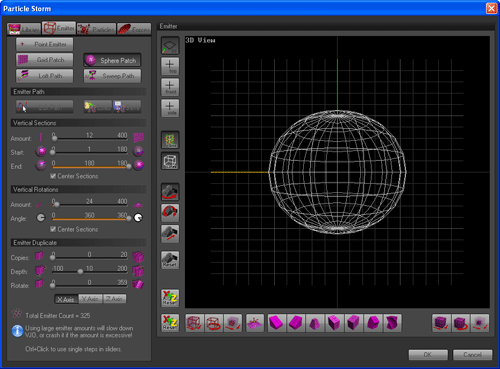Click the blue info icon beside the warning
This screenshot has height=369, width=500.
click(17, 331)
